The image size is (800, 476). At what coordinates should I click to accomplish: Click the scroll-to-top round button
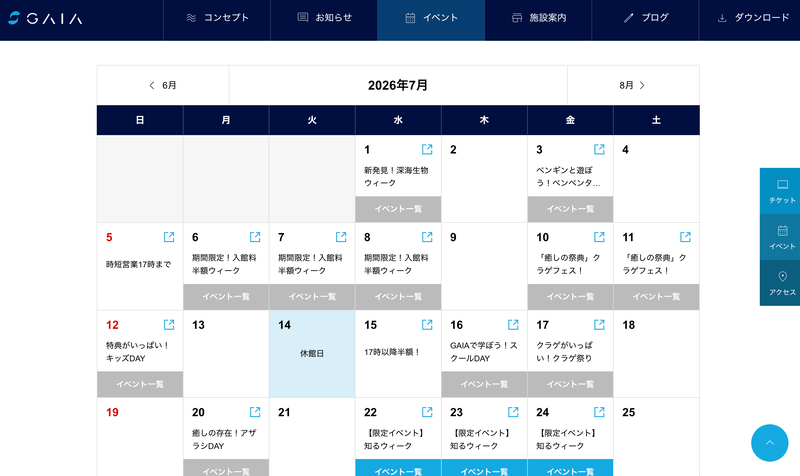(769, 443)
